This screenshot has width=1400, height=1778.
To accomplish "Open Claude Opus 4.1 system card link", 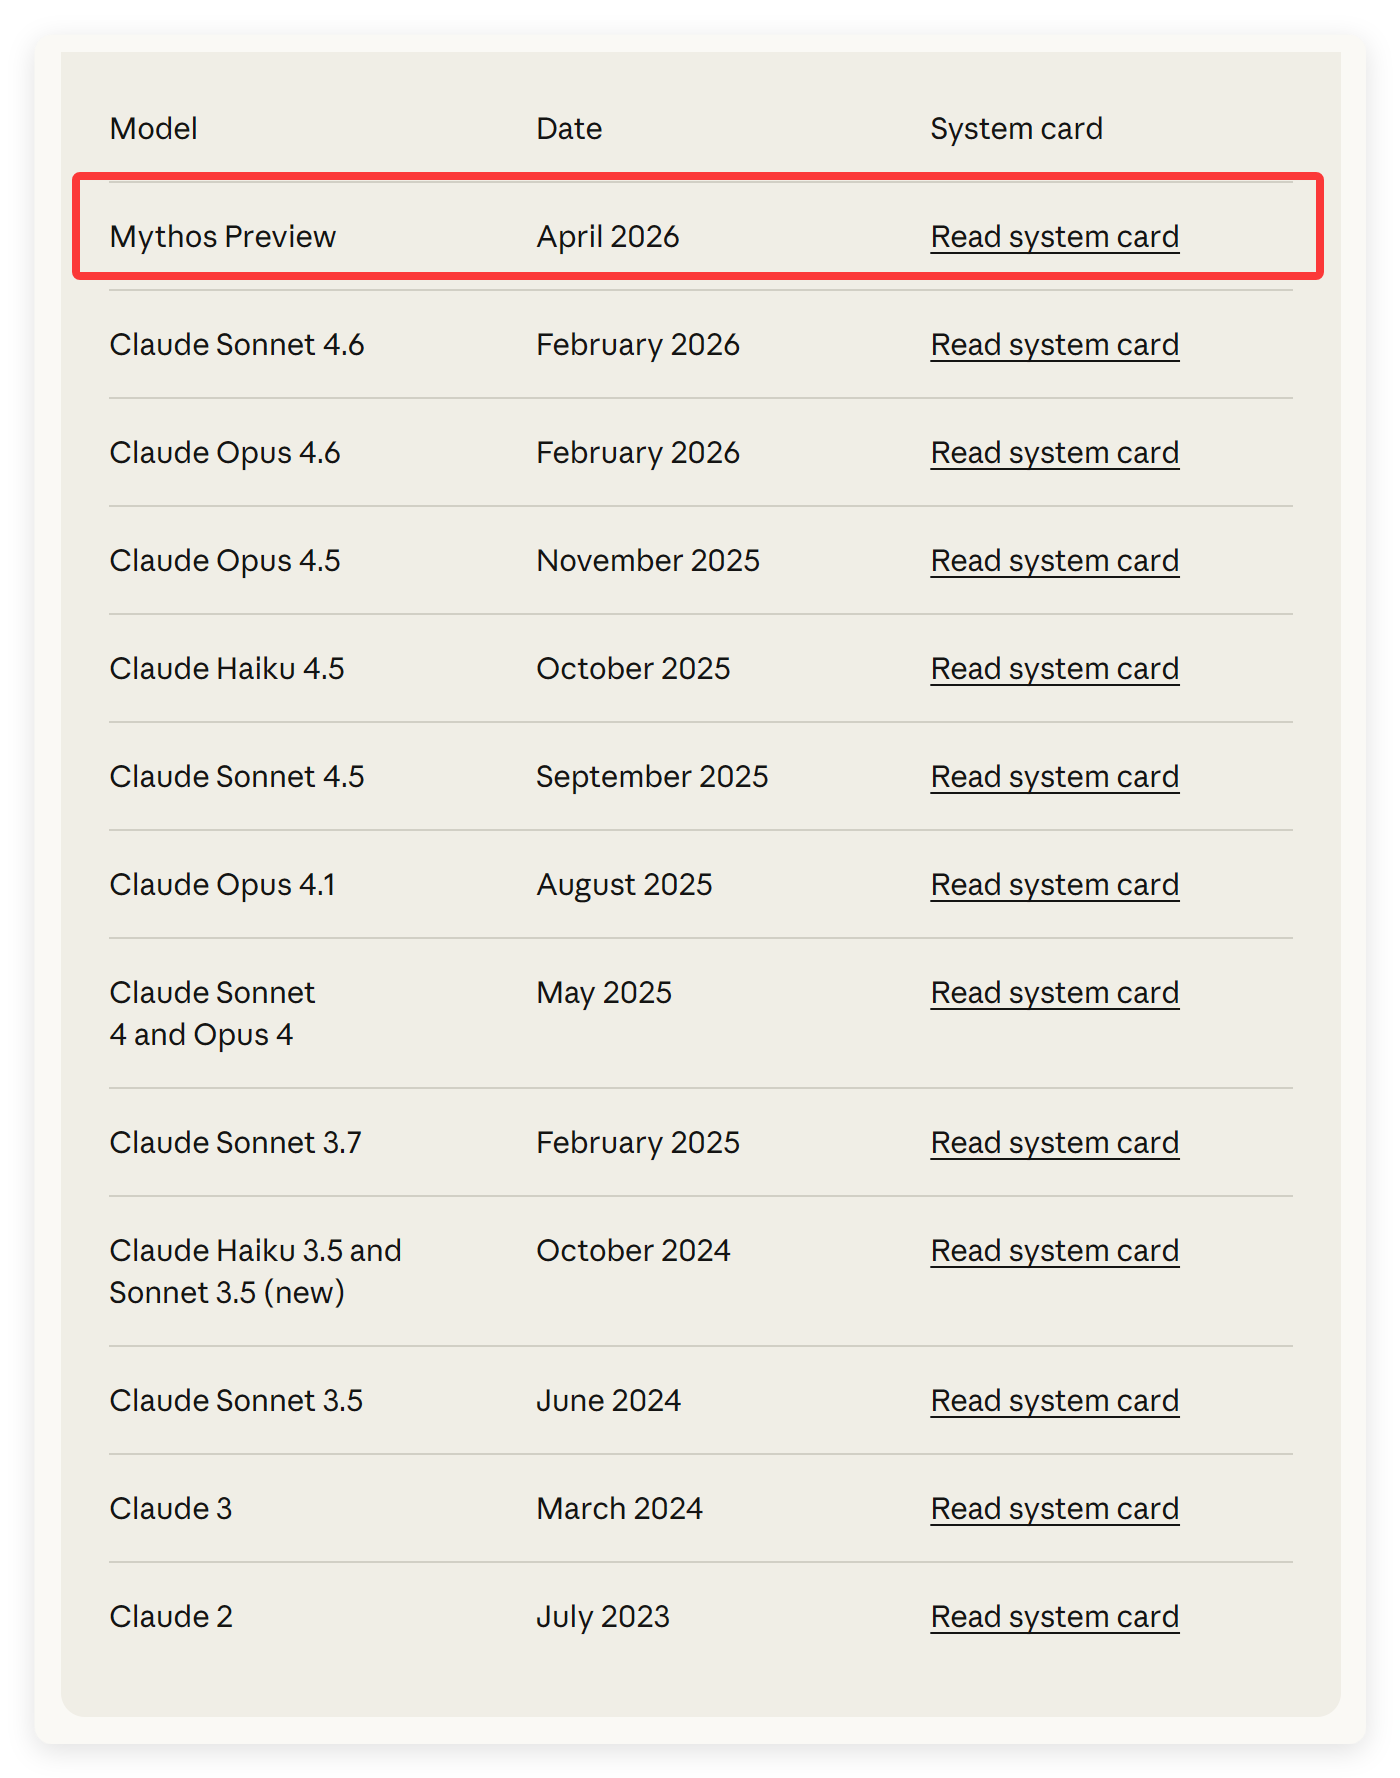I will pos(1054,885).
